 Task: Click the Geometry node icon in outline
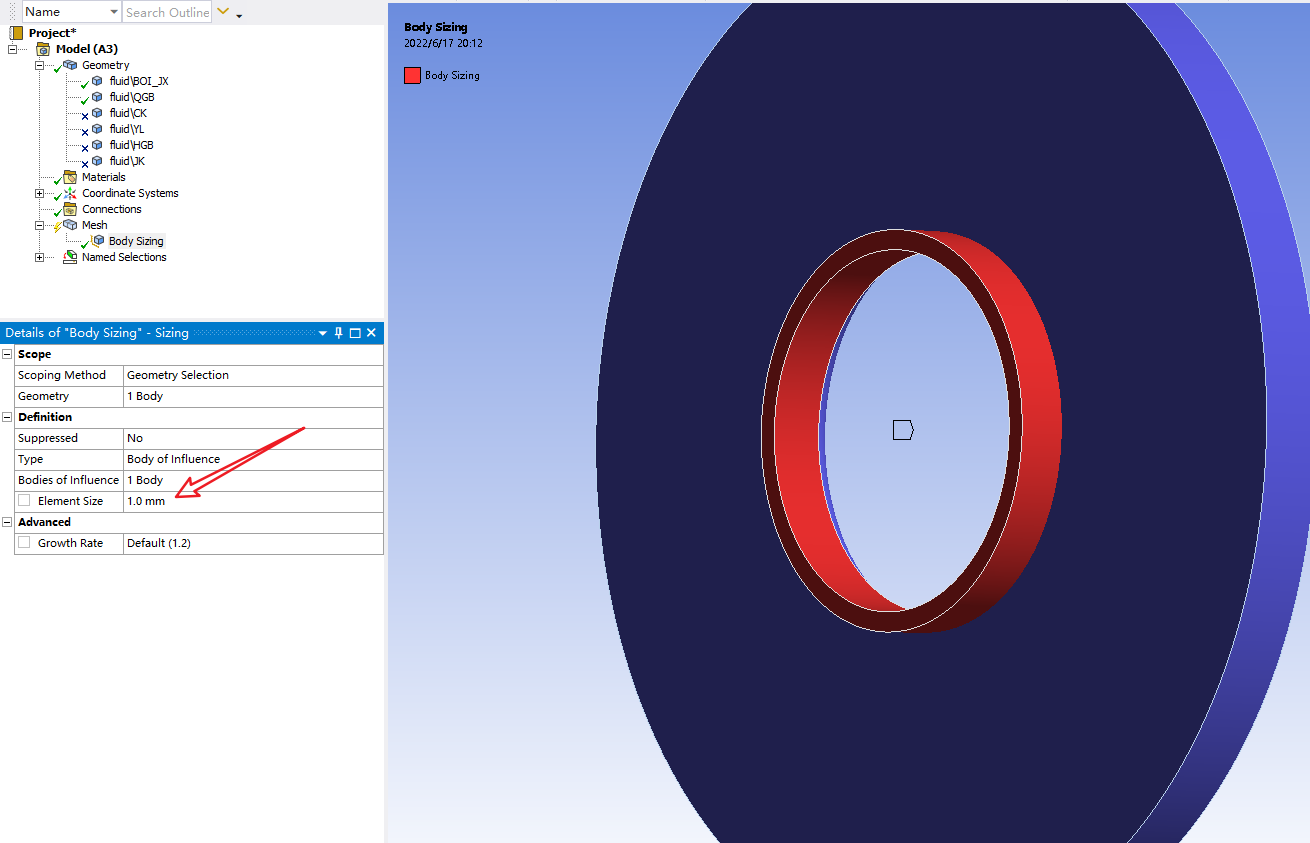tap(70, 65)
